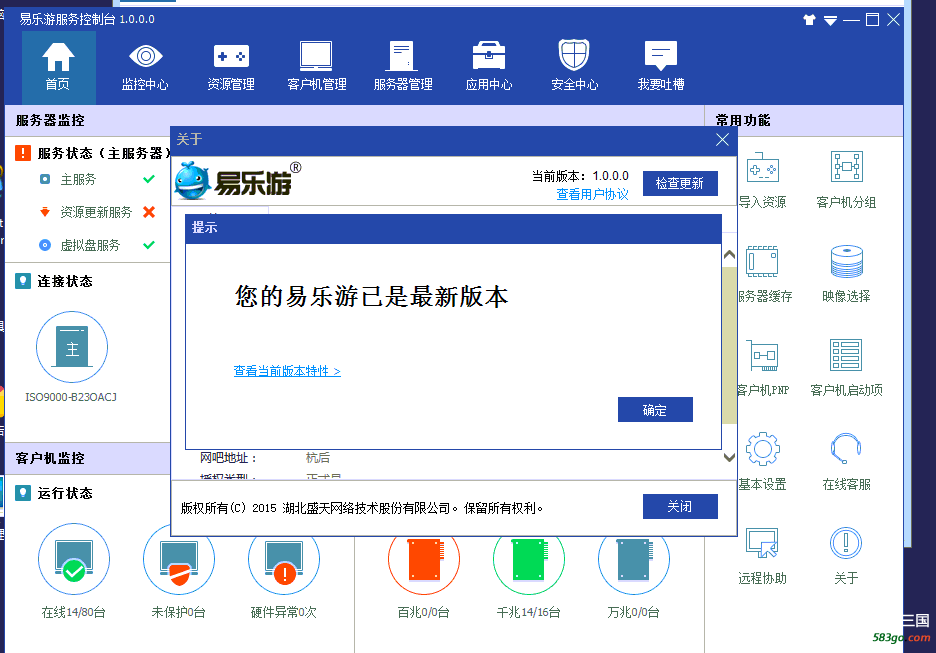The width and height of the screenshot is (936, 653).
Task: Click red X status of 资源更新服务
Action: click(149, 212)
